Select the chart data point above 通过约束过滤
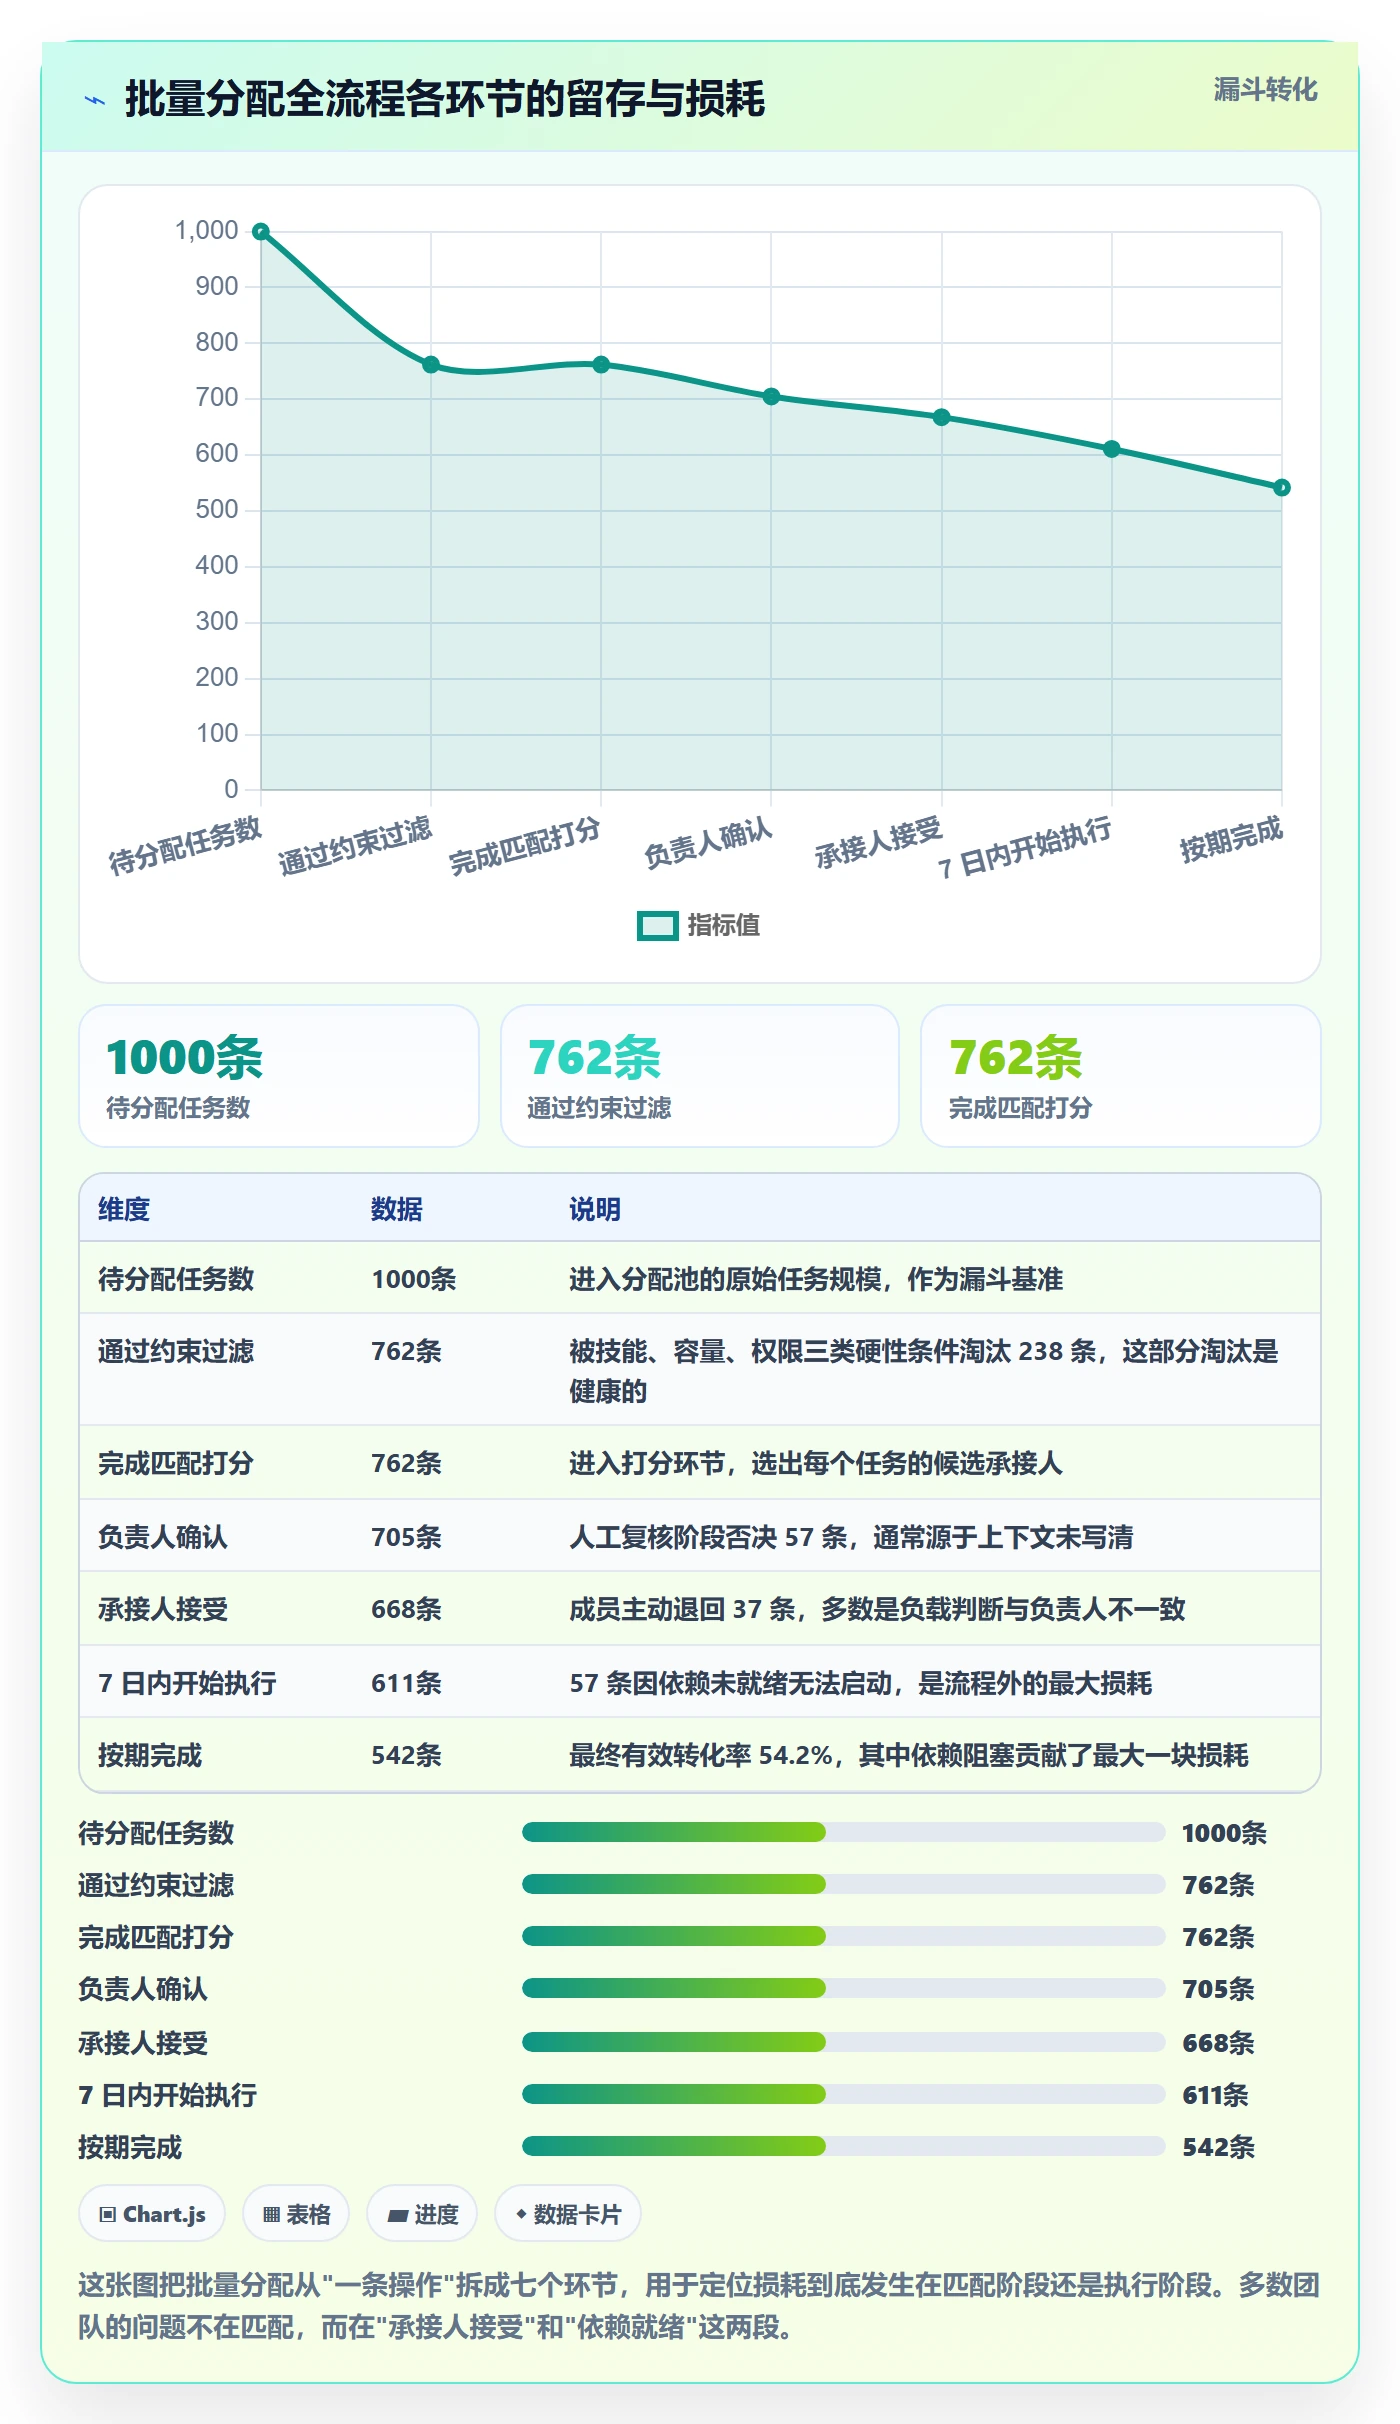The image size is (1400, 2424). (x=431, y=365)
